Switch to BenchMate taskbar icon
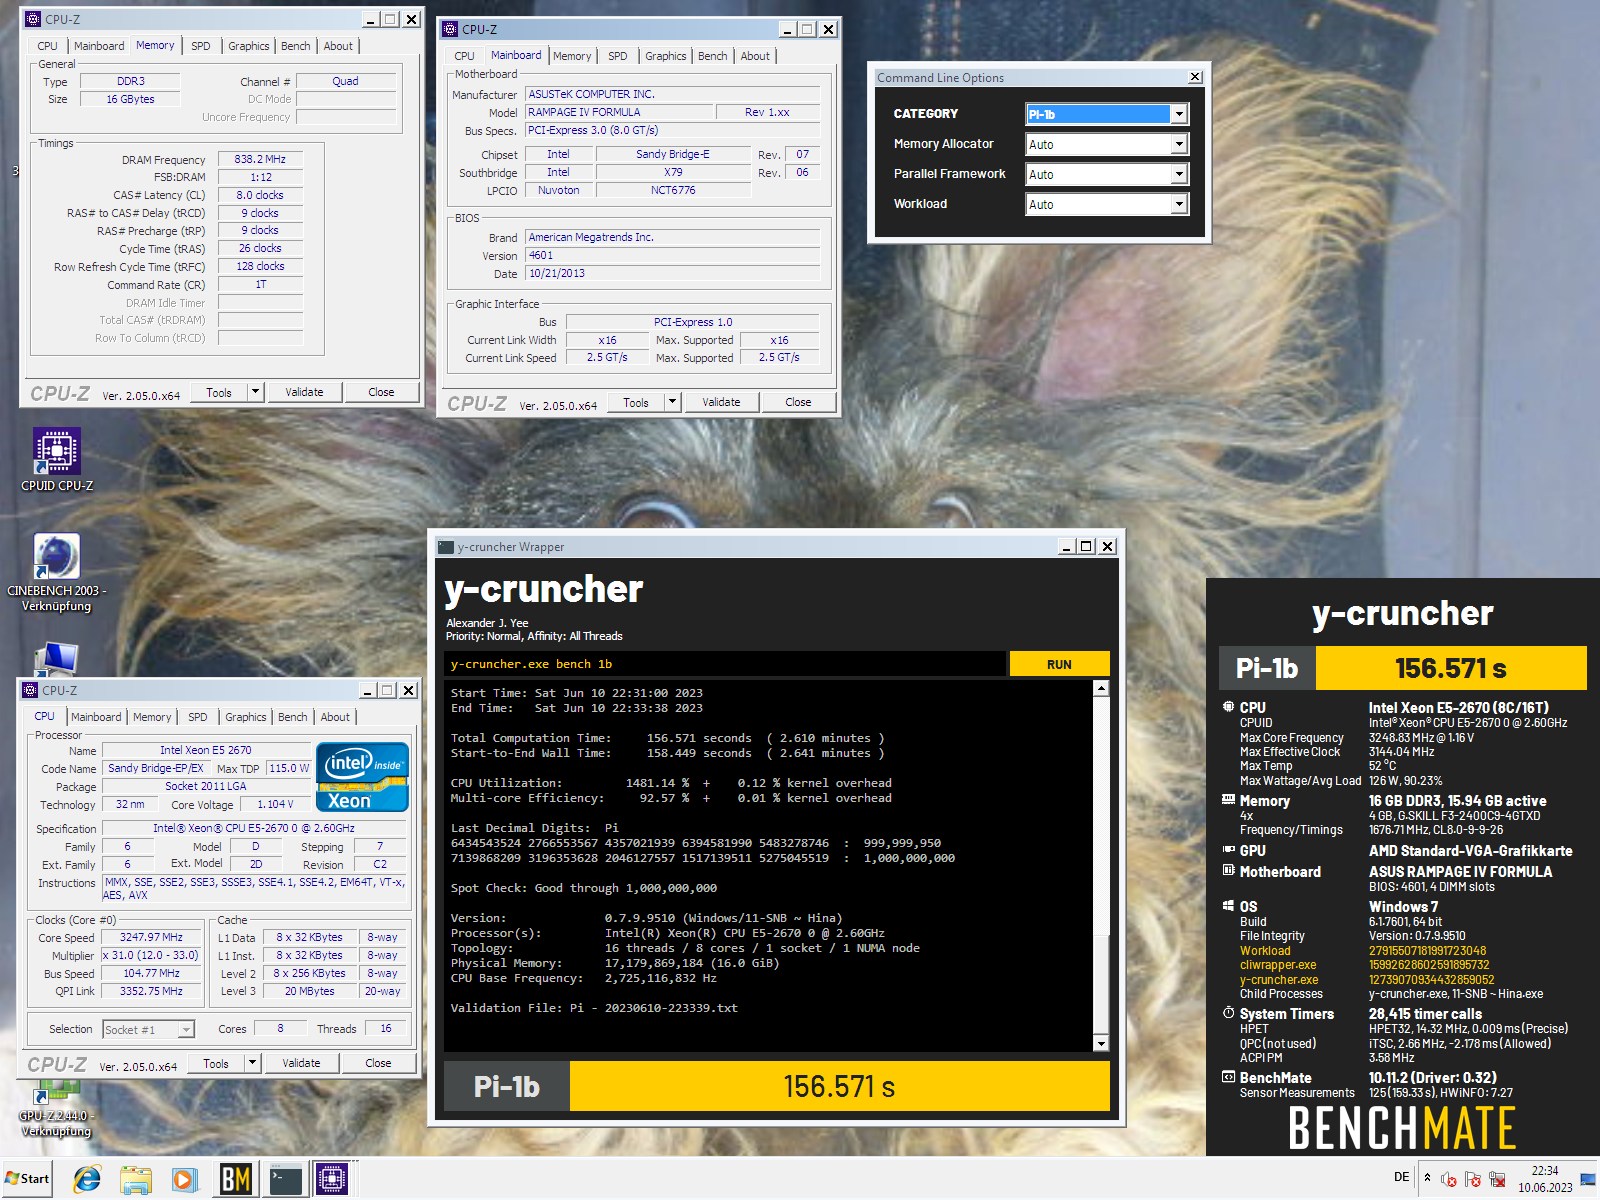Viewport: 1600px width, 1200px height. click(235, 1179)
